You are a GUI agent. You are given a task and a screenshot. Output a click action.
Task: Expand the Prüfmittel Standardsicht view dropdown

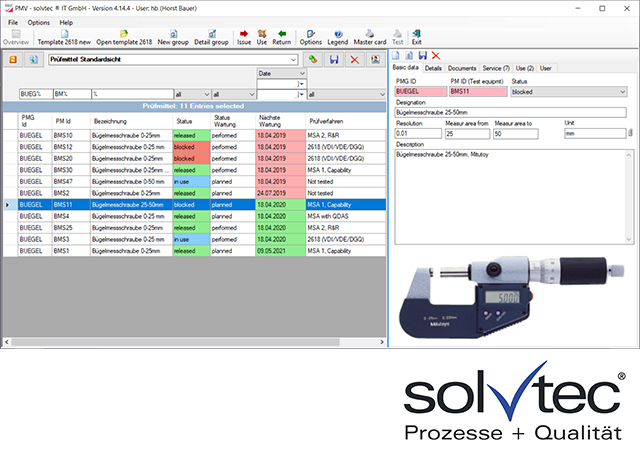click(x=293, y=61)
